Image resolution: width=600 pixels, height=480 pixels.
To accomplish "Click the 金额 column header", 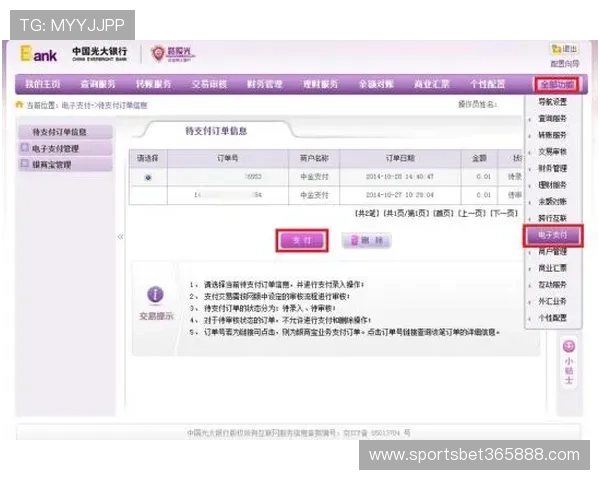I will click(479, 158).
